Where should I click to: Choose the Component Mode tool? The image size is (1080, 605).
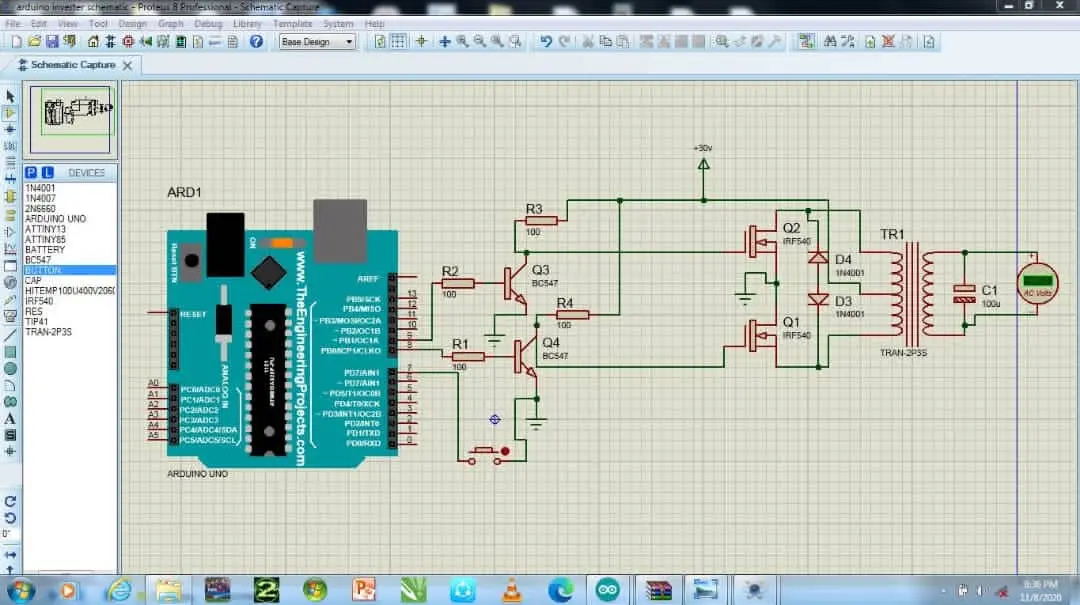pyautogui.click(x=10, y=112)
